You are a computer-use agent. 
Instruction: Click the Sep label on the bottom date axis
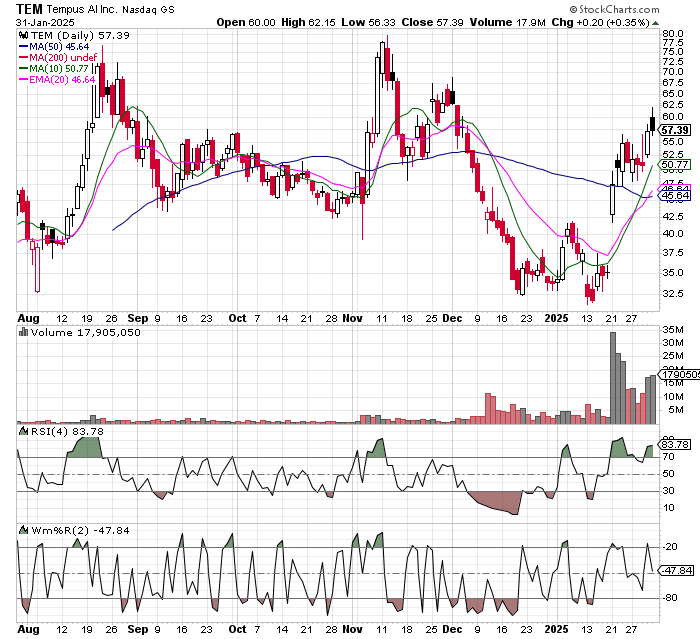(x=138, y=629)
